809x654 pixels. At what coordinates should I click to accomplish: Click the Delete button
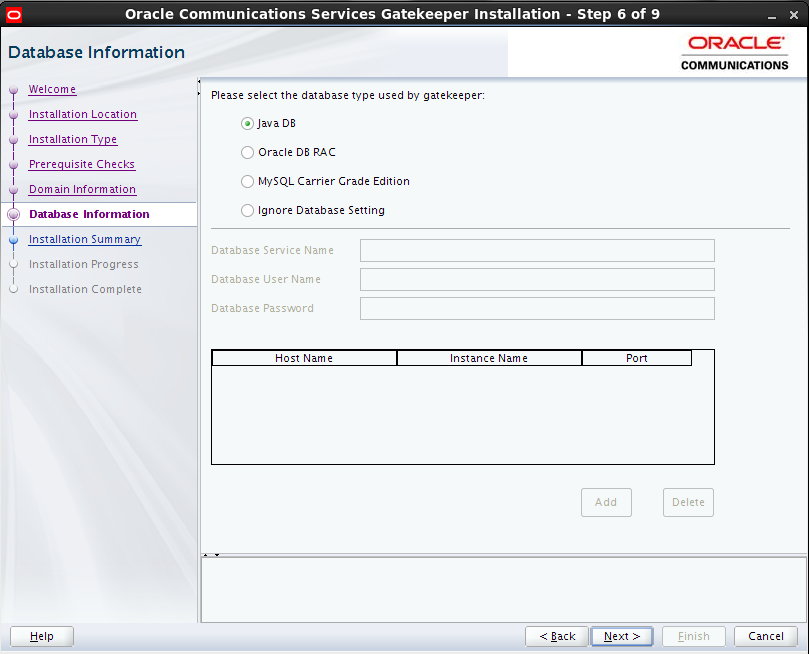click(688, 502)
